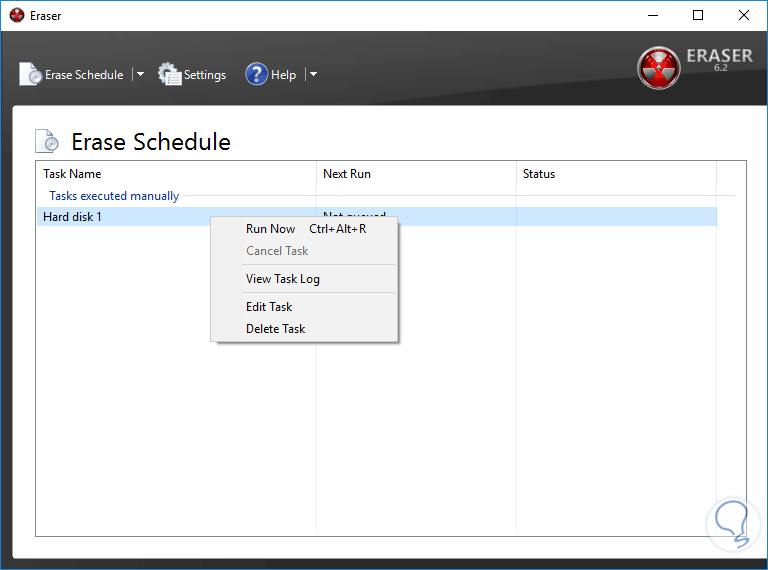Click the Eraser app icon in the title bar
The image size is (768, 570).
(x=17, y=15)
